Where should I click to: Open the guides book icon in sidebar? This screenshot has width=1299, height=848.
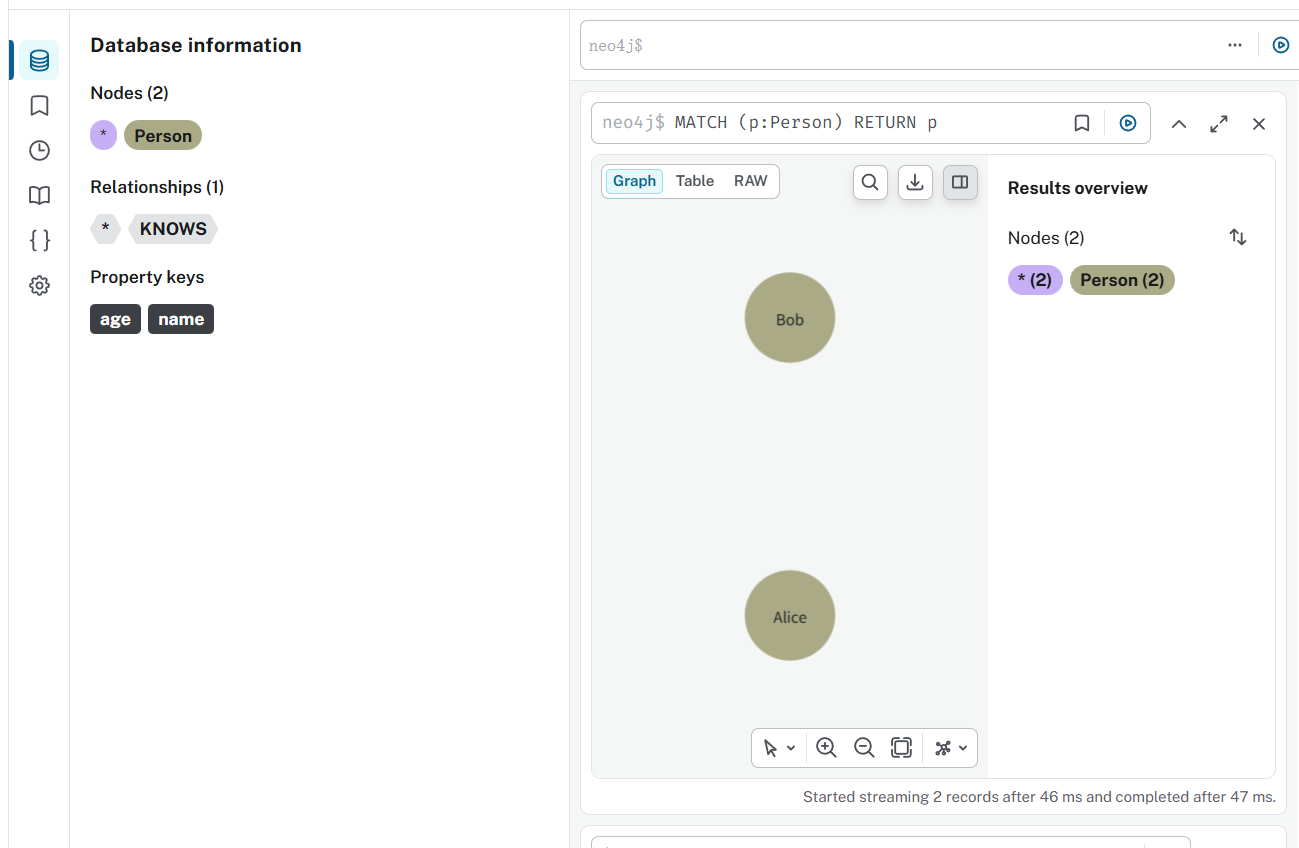click(x=39, y=196)
